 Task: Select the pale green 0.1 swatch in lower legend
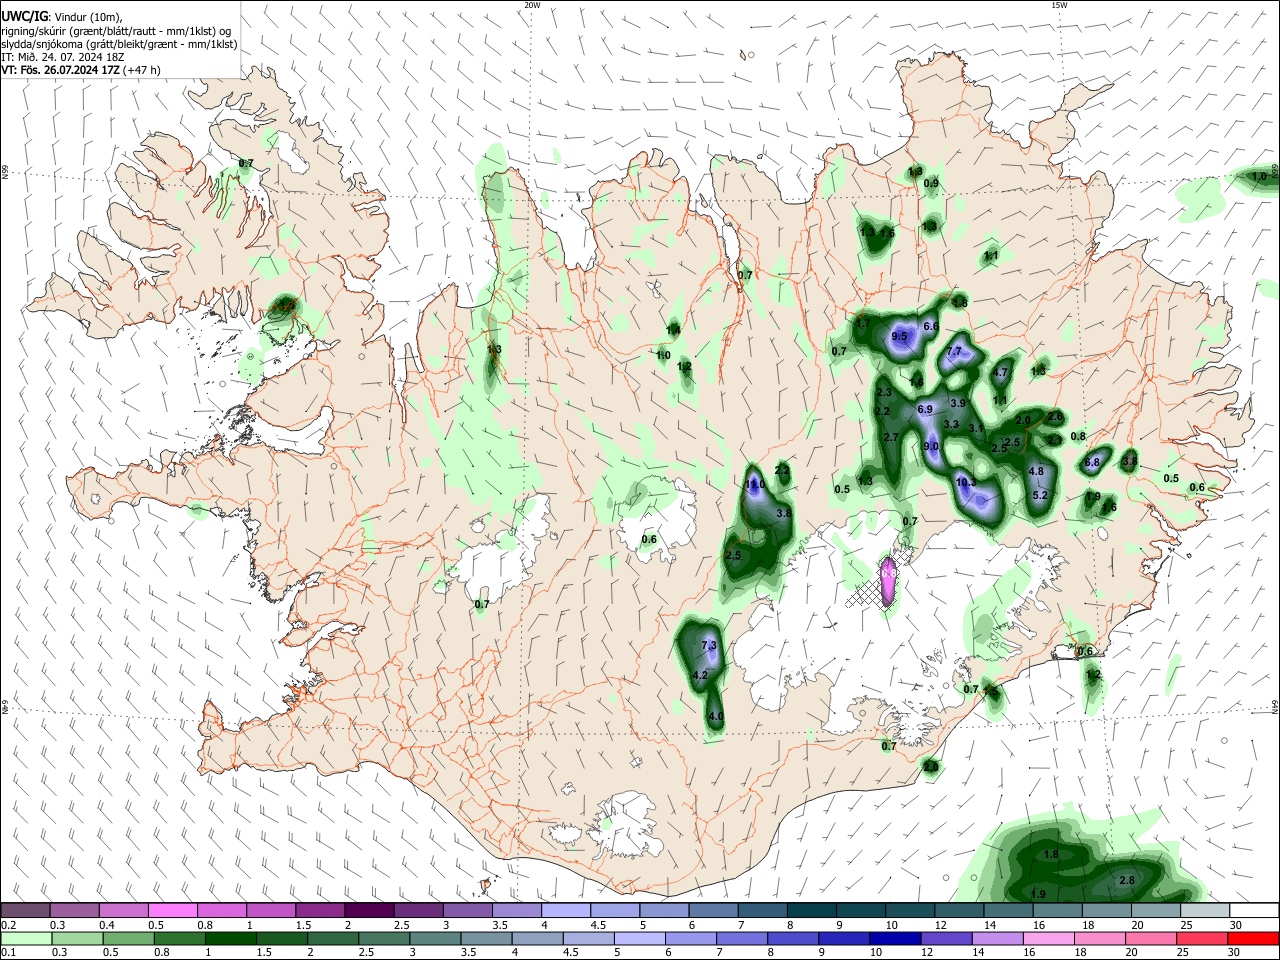(26, 938)
